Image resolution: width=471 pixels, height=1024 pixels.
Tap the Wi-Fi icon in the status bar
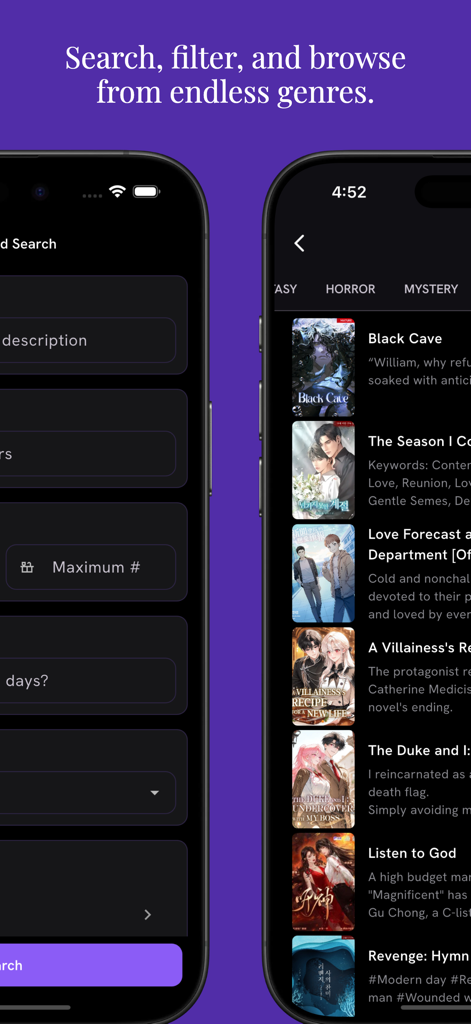pos(117,191)
